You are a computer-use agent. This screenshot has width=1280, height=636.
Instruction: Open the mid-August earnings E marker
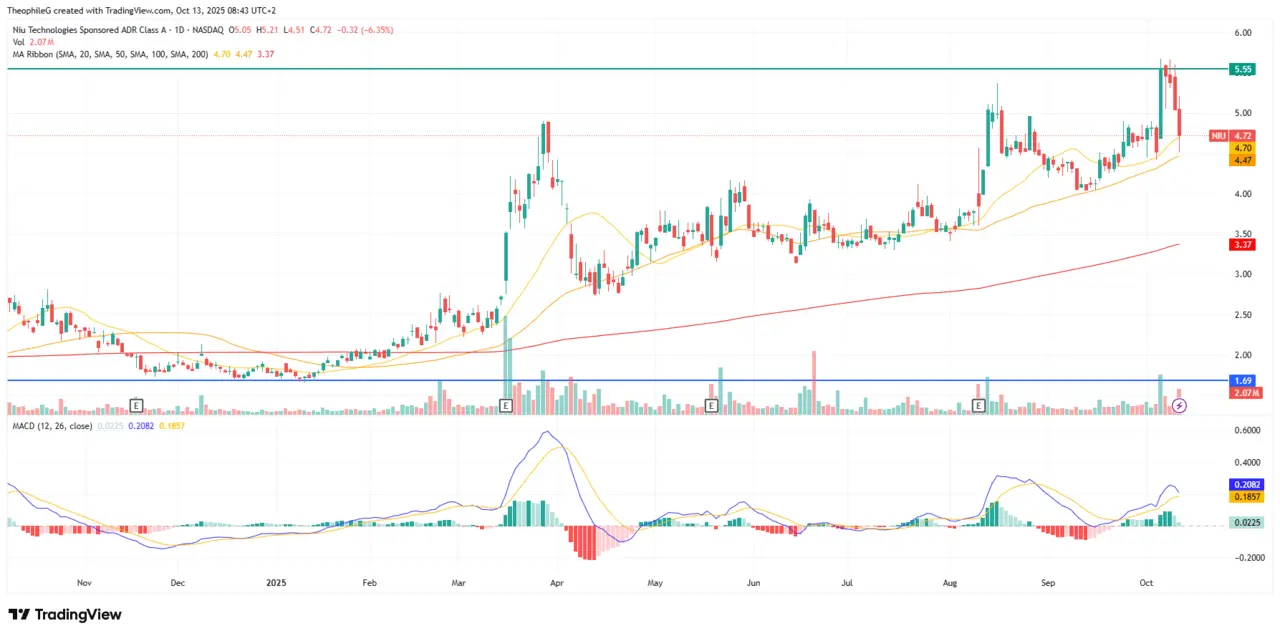[x=979, y=405]
